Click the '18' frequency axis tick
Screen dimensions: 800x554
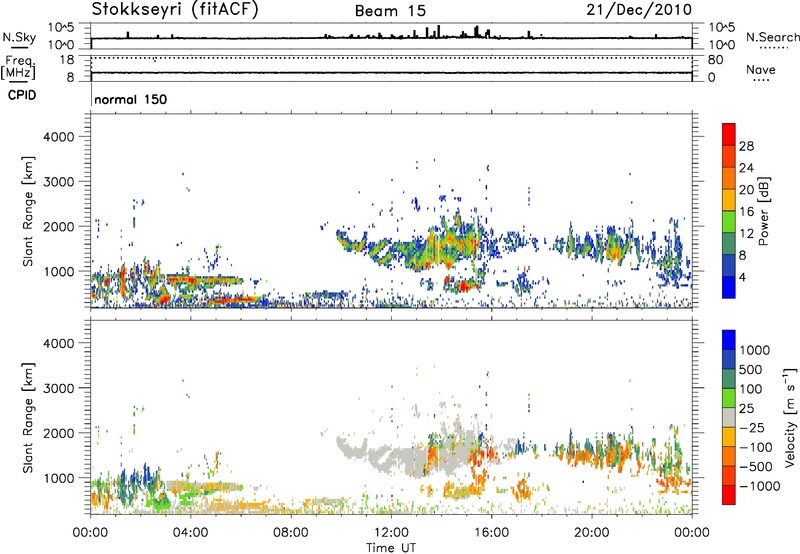coord(67,60)
